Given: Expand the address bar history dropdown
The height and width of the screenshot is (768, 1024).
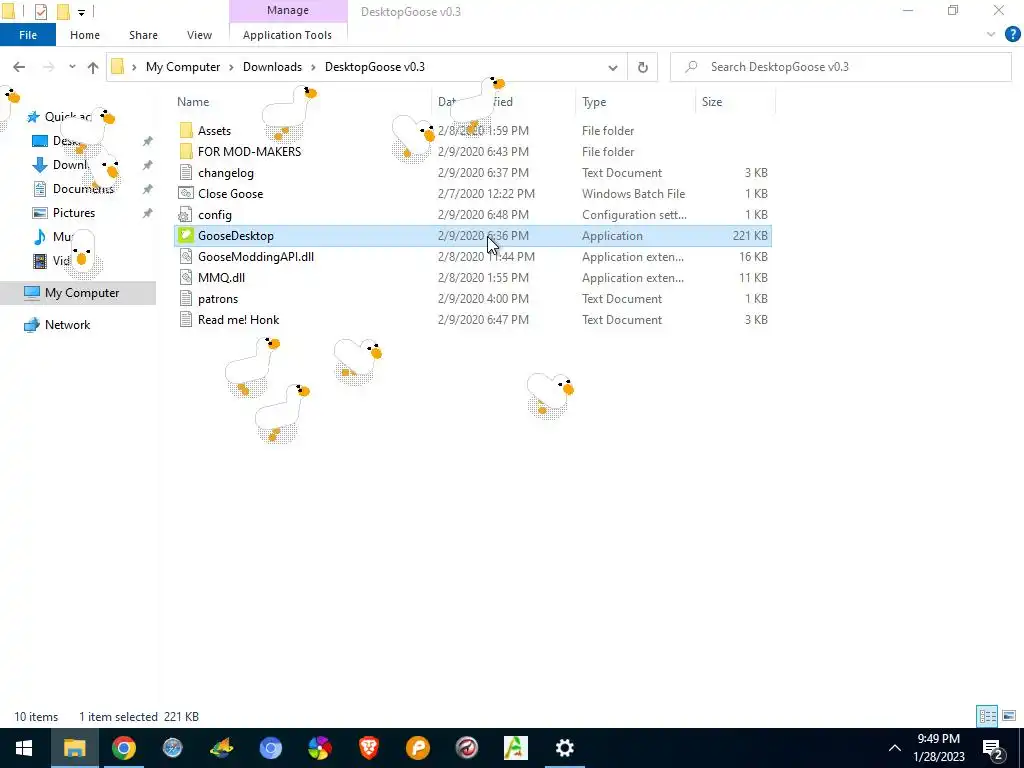Looking at the screenshot, I should [613, 67].
